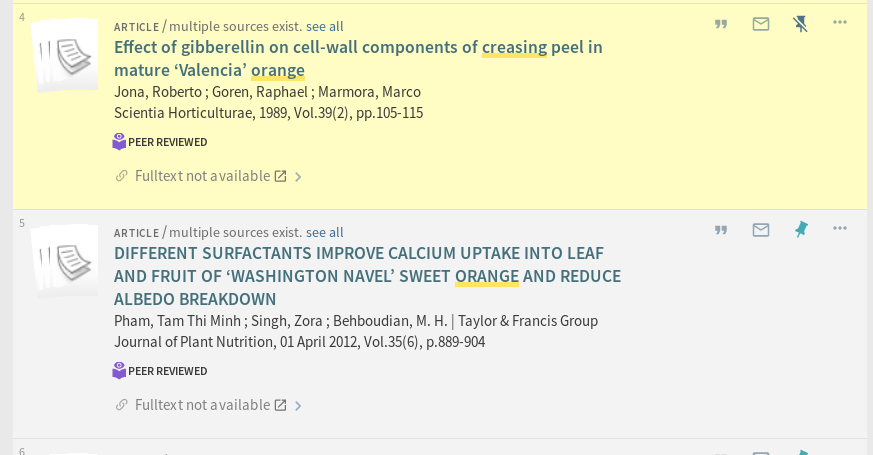This screenshot has width=873, height=455.
Task: Open more actions menu for result 5
Action: 840,229
